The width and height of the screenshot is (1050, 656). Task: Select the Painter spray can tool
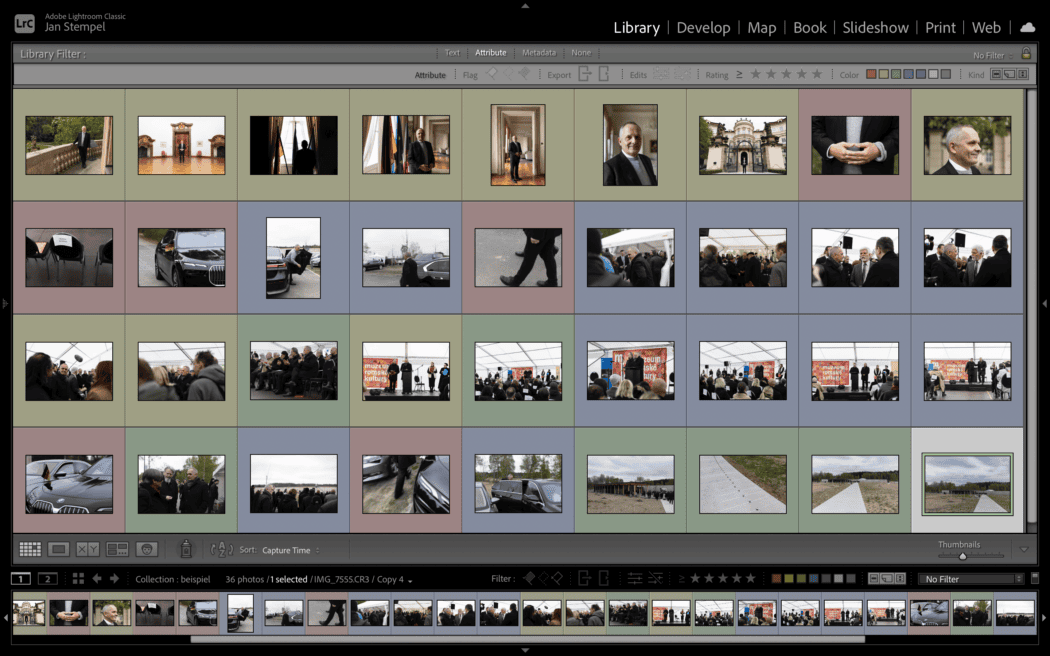[185, 549]
